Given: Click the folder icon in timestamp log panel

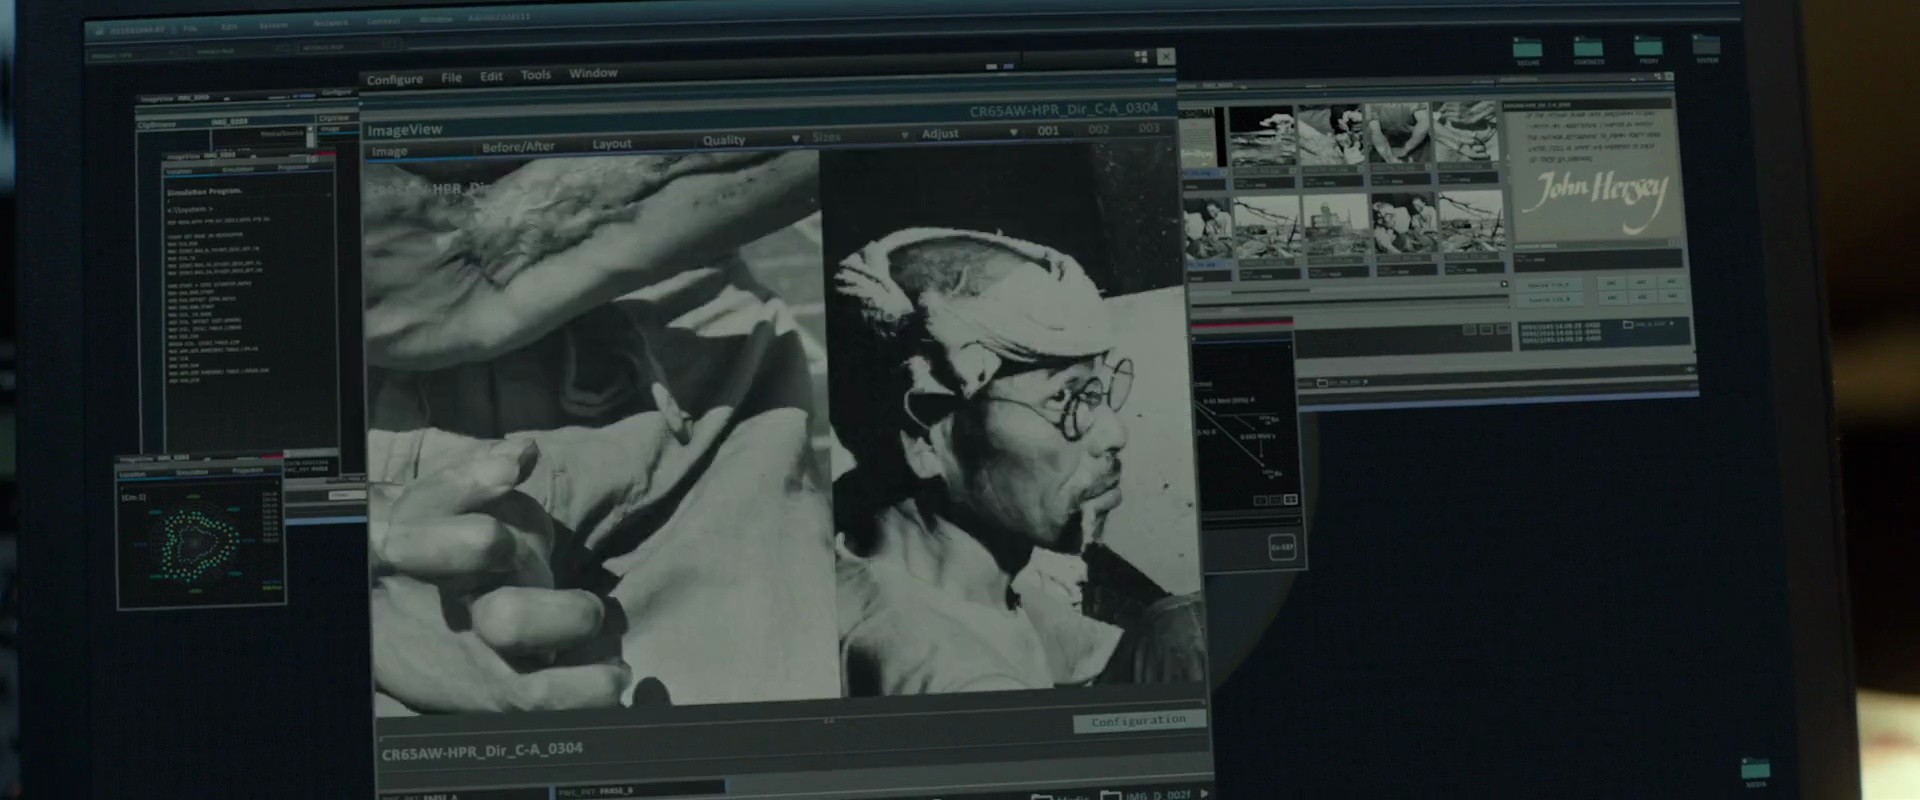Looking at the screenshot, I should click(1628, 325).
